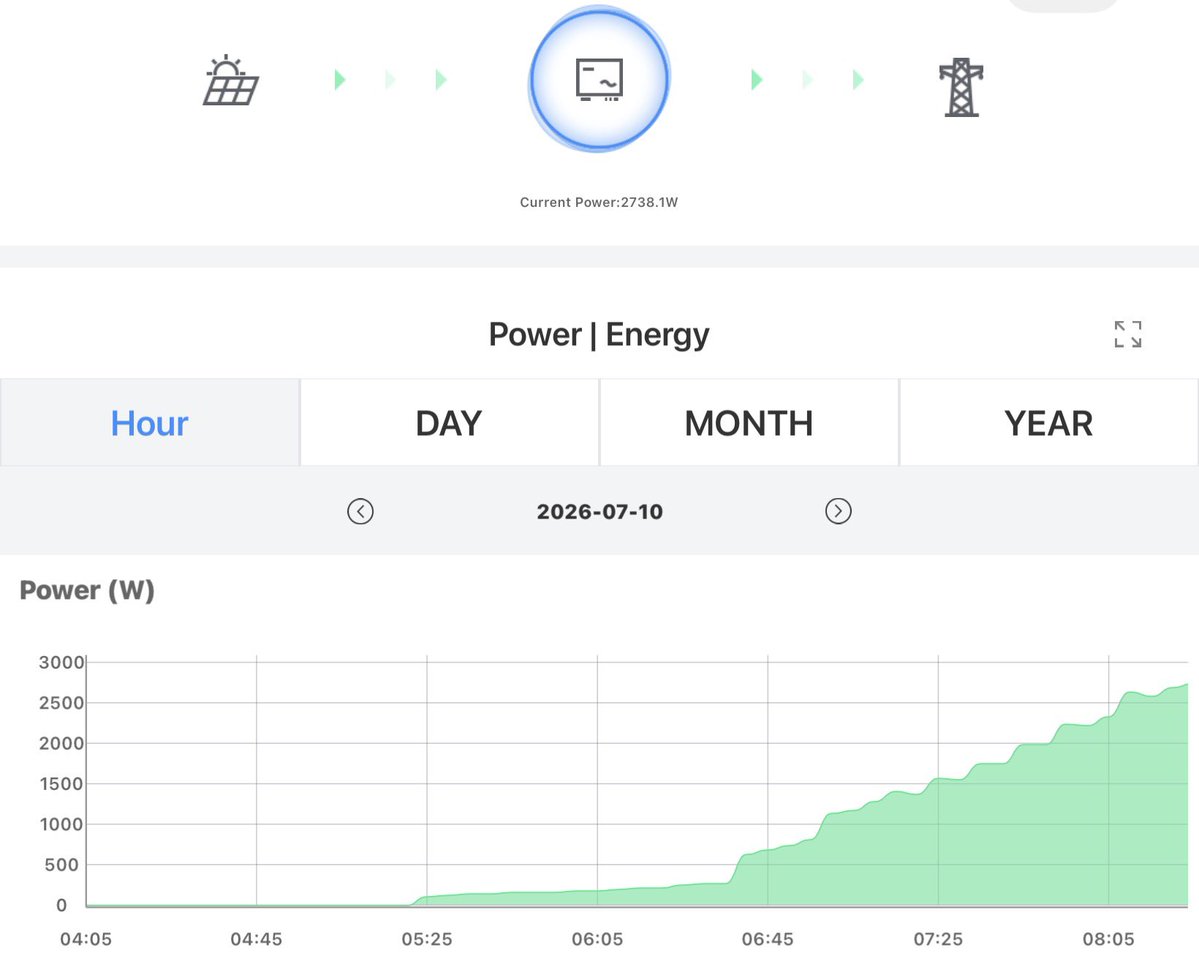
Task: Switch to the YEAR tab
Action: (x=1048, y=423)
